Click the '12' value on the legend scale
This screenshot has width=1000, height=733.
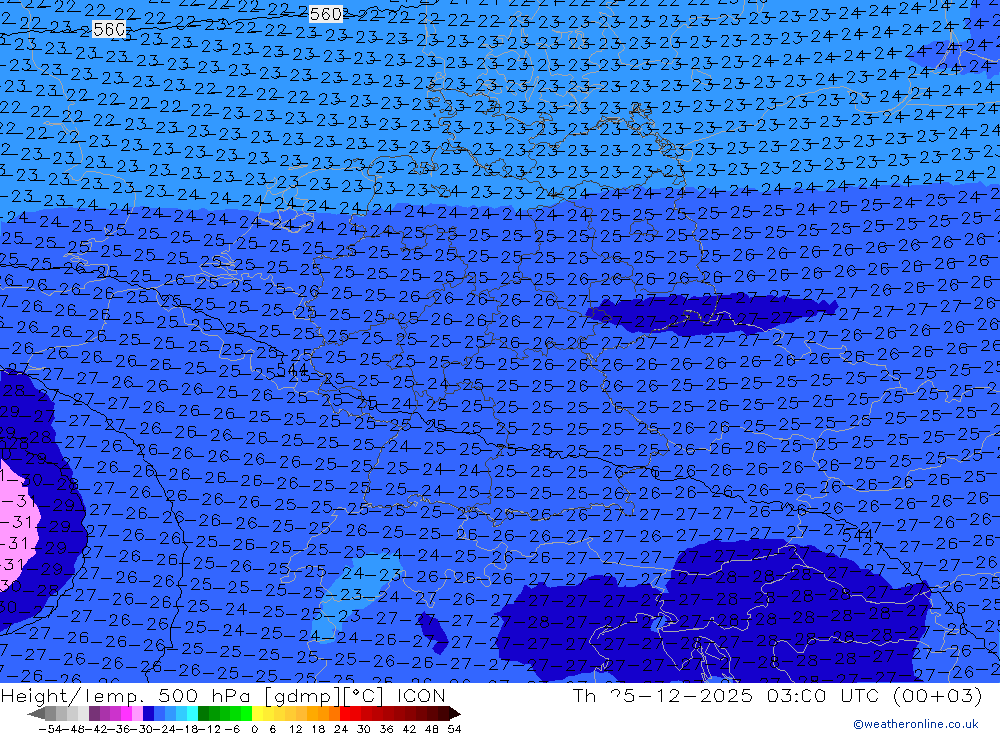295,729
